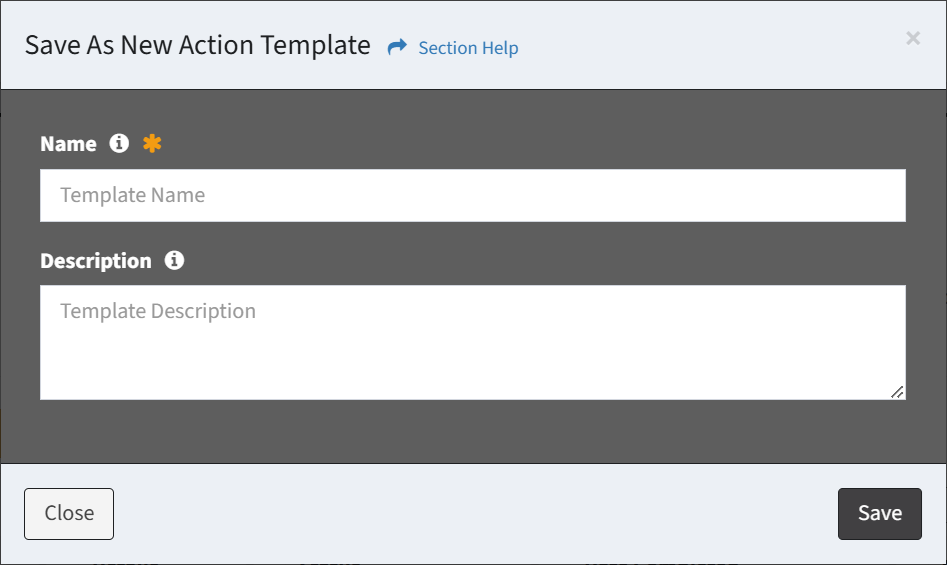Click the info icon beside Description
Screen dimensions: 947x565
click(174, 260)
